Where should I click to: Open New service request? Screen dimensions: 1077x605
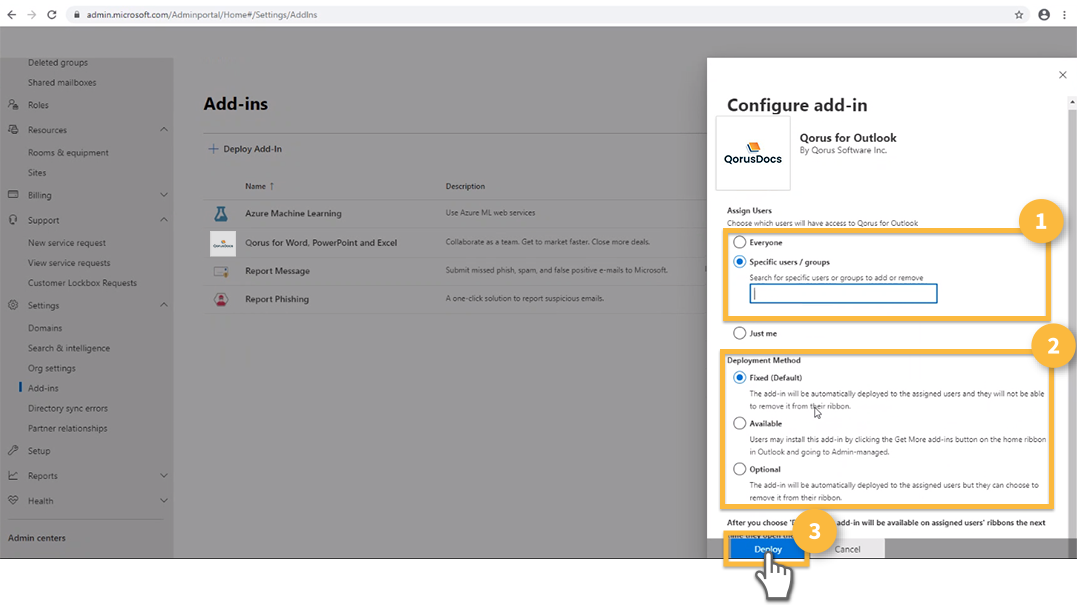[x=67, y=243]
